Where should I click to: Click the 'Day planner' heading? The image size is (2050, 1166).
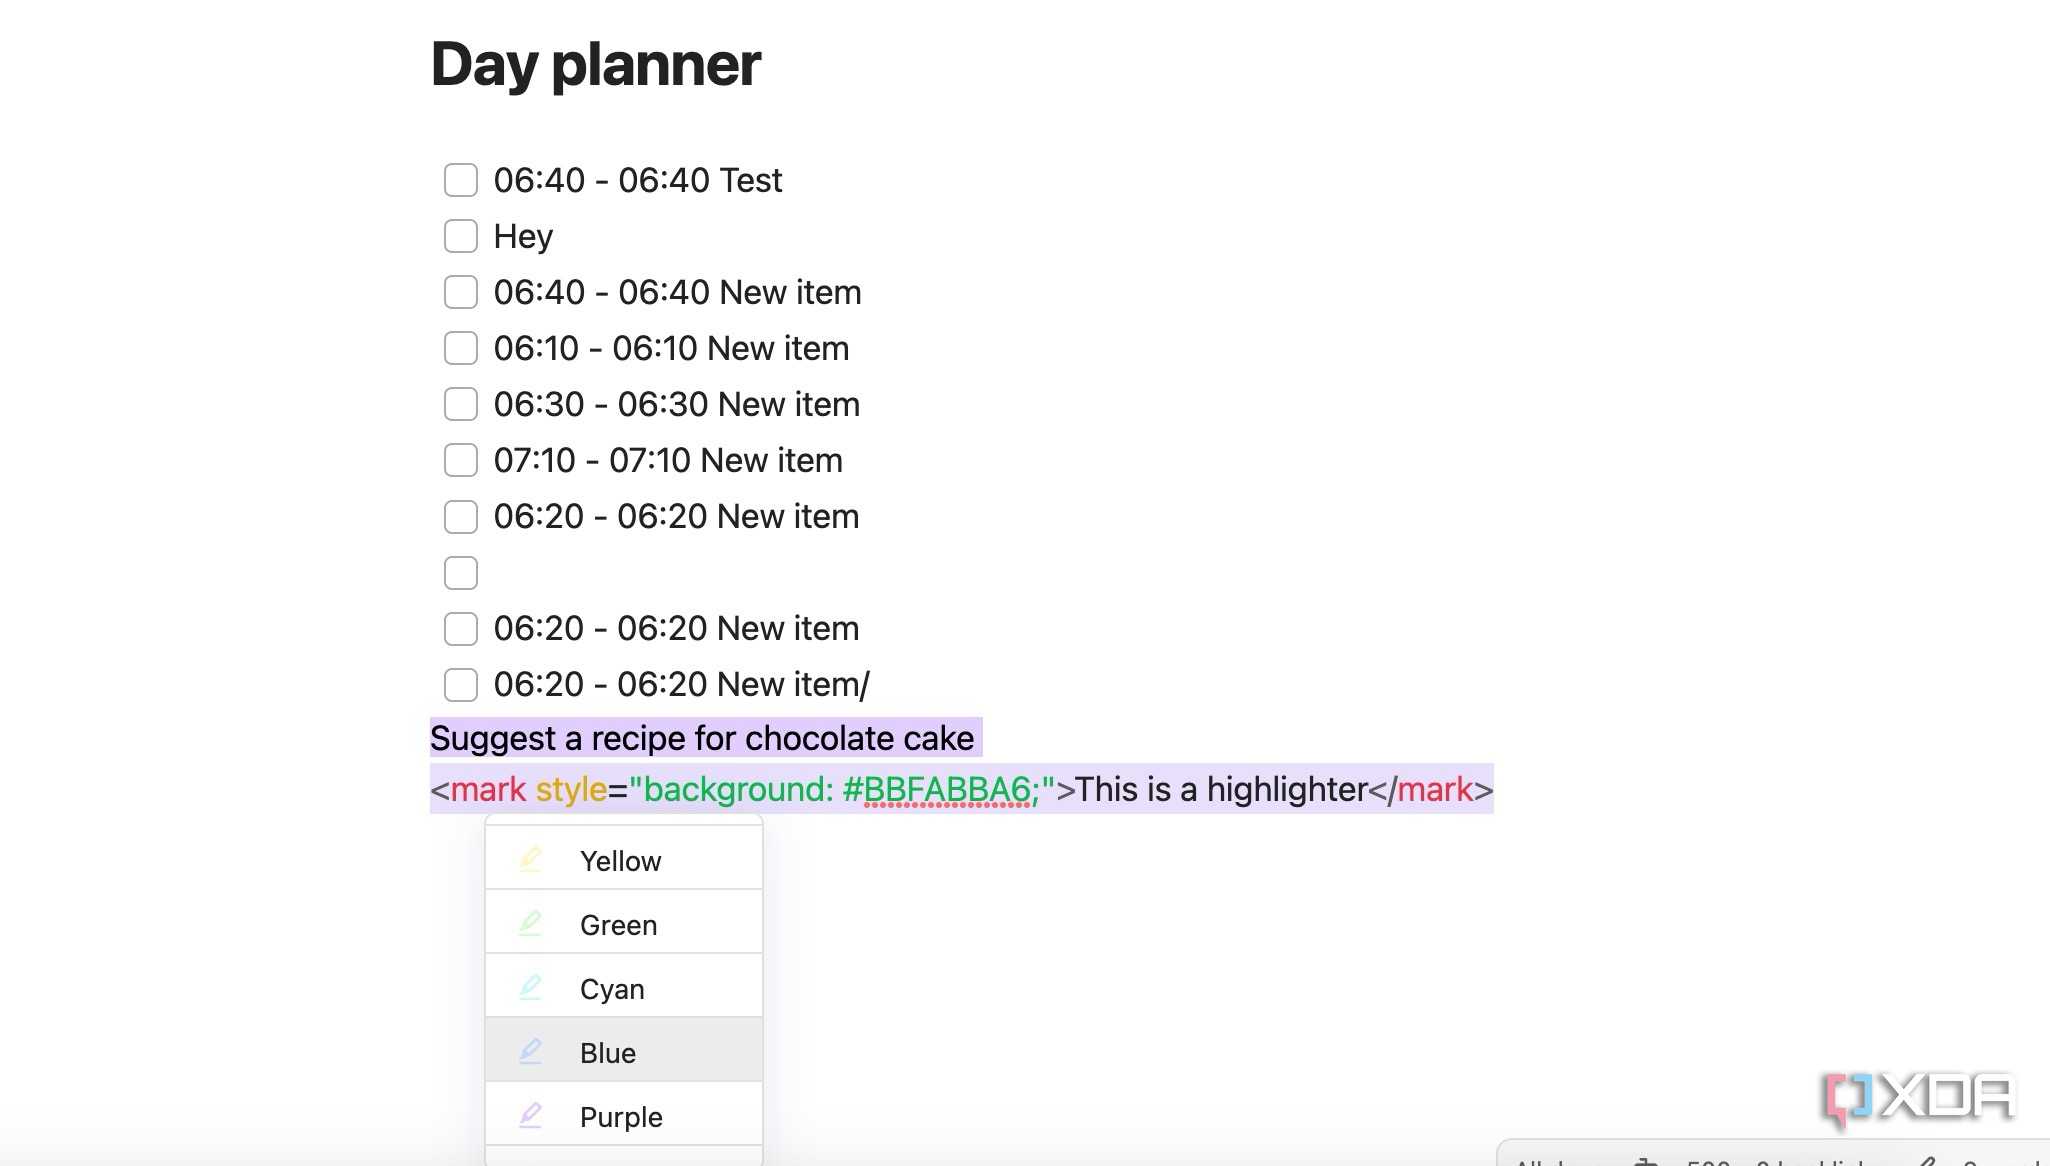point(595,66)
